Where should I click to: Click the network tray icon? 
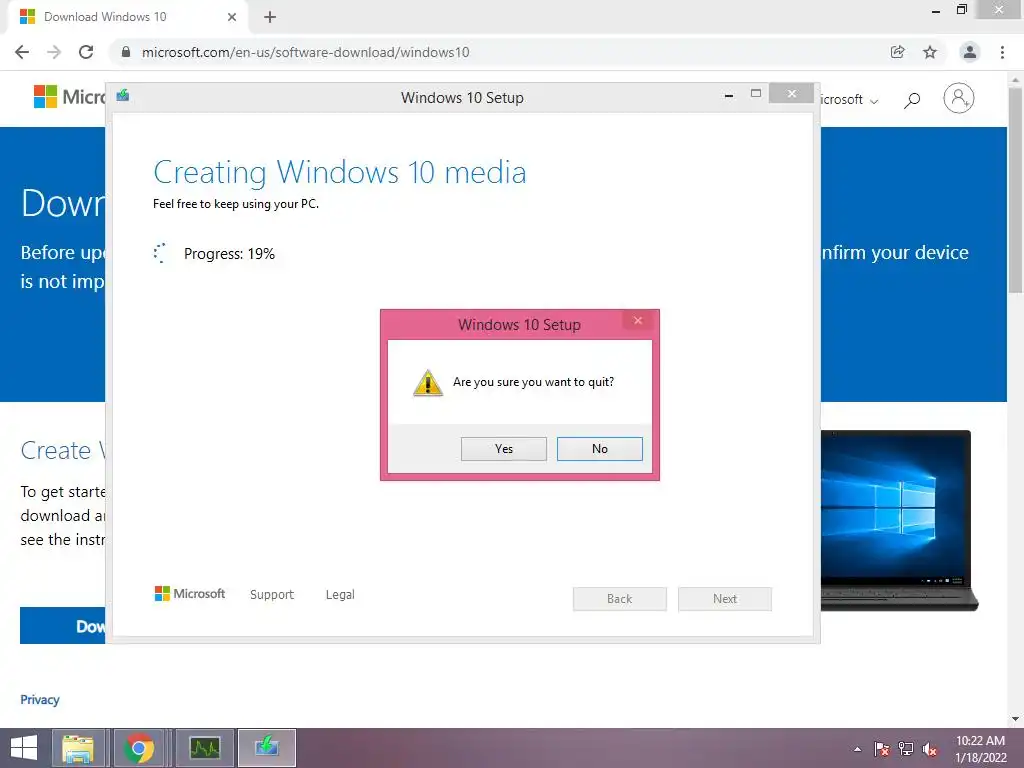pos(906,749)
